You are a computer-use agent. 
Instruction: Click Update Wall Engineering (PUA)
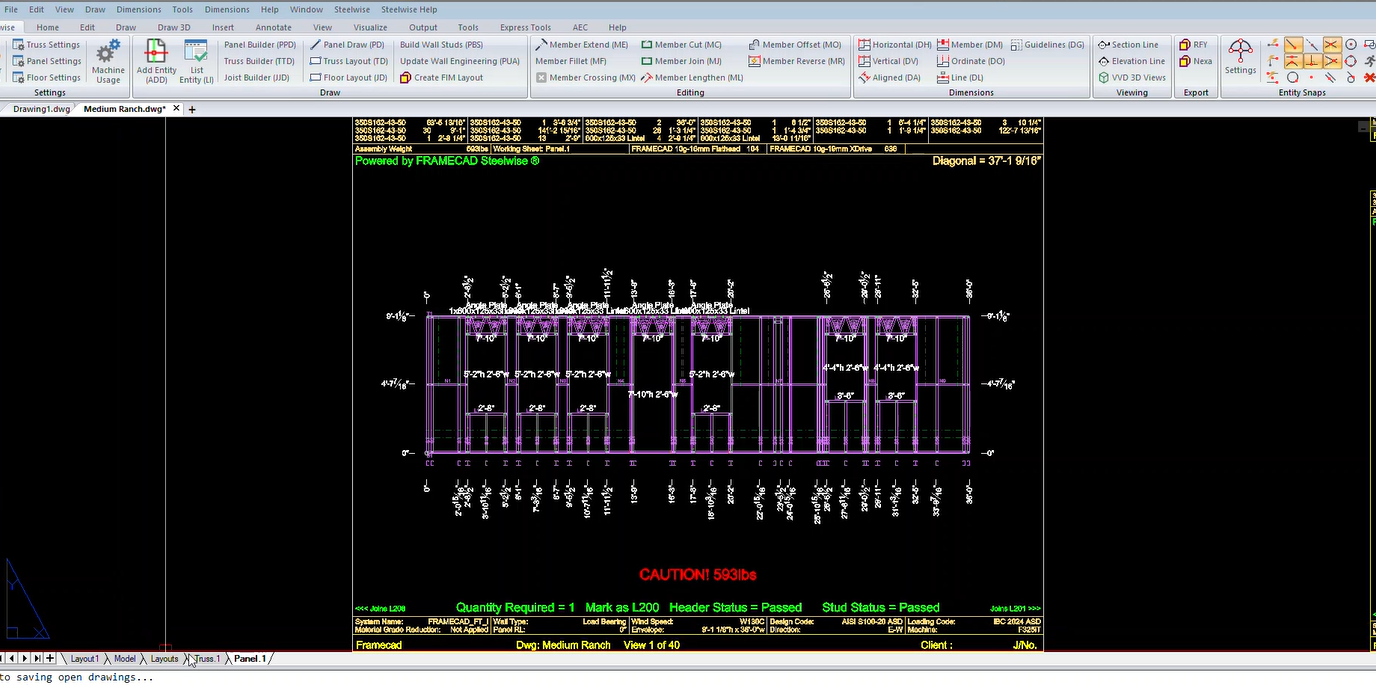(459, 60)
